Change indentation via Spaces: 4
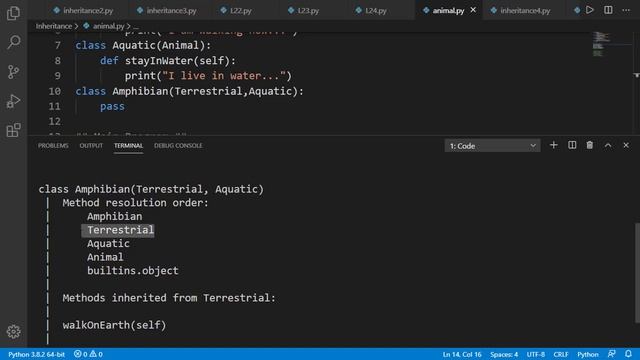 (x=504, y=354)
